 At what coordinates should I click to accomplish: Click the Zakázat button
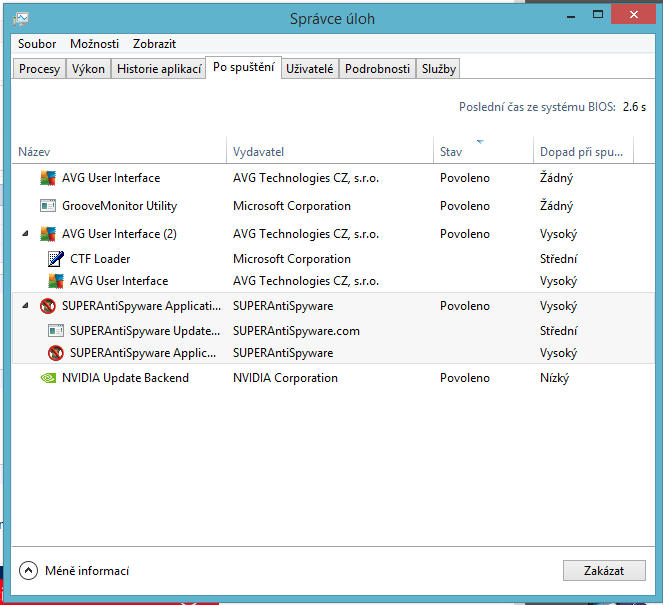coord(604,571)
